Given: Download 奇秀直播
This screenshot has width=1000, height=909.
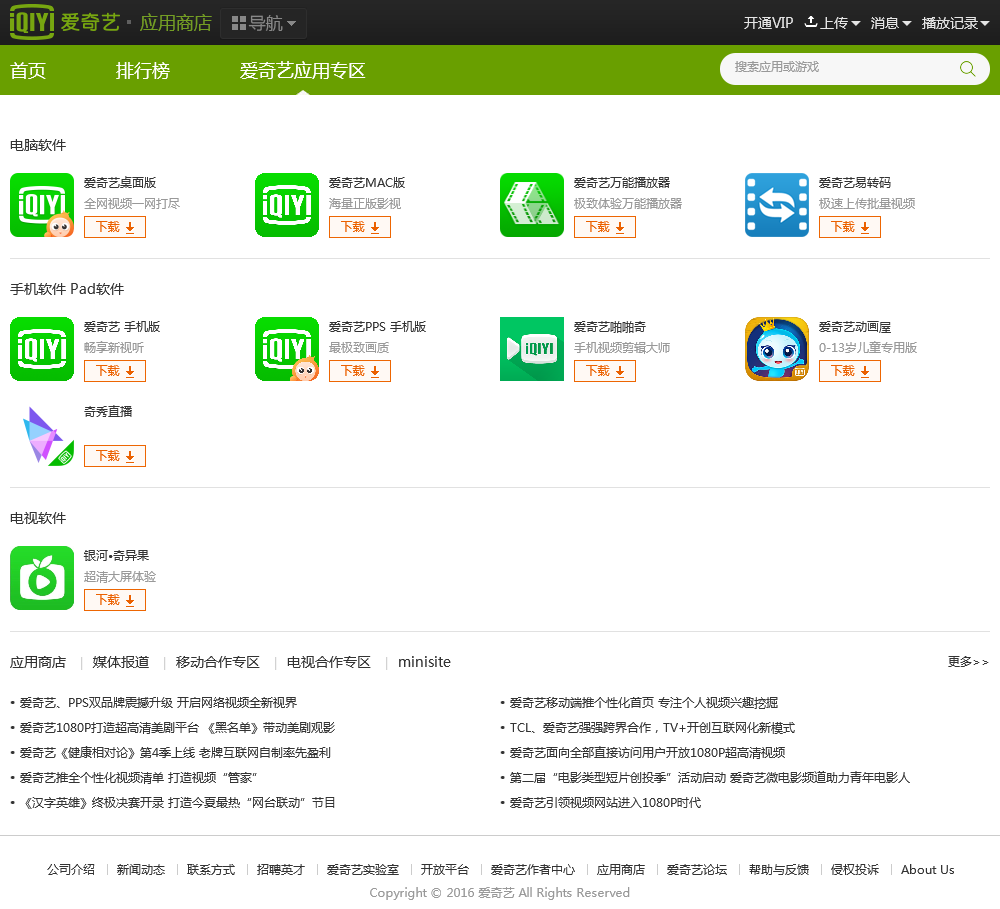Looking at the screenshot, I should point(115,456).
